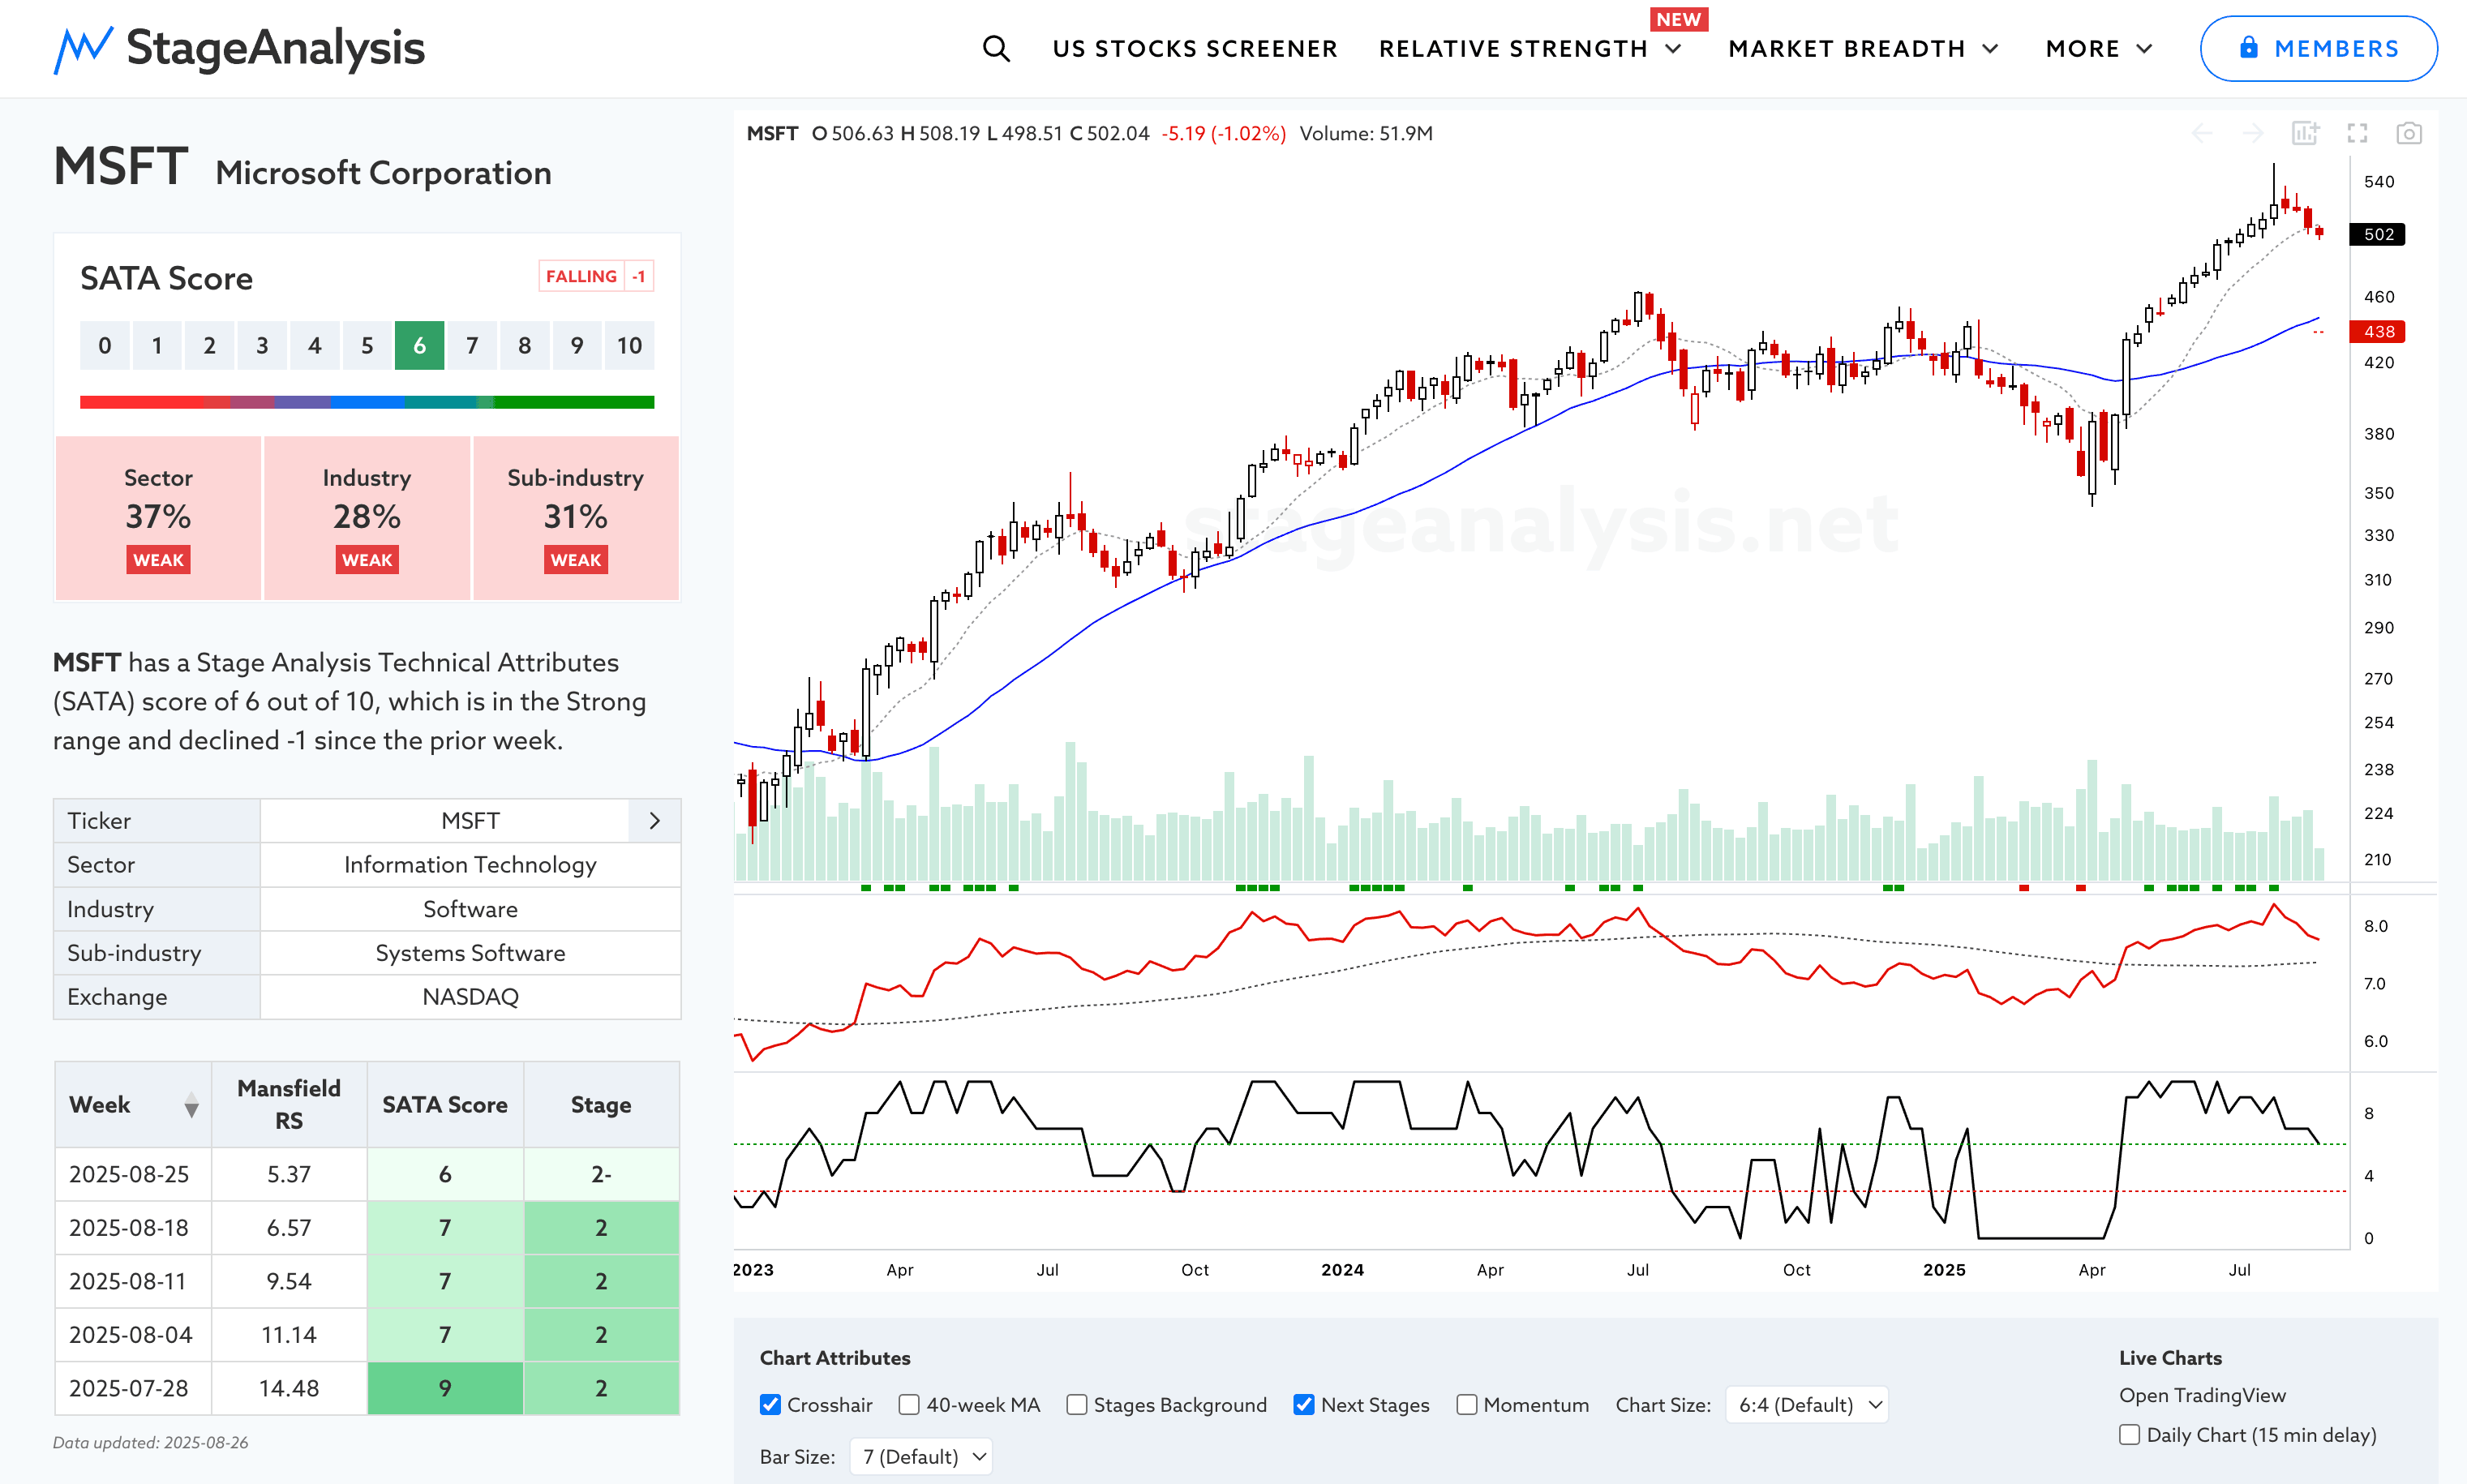Click the 2025-08-11 week cell
Viewport: 2467px width, 1484px height.
pyautogui.click(x=133, y=1281)
